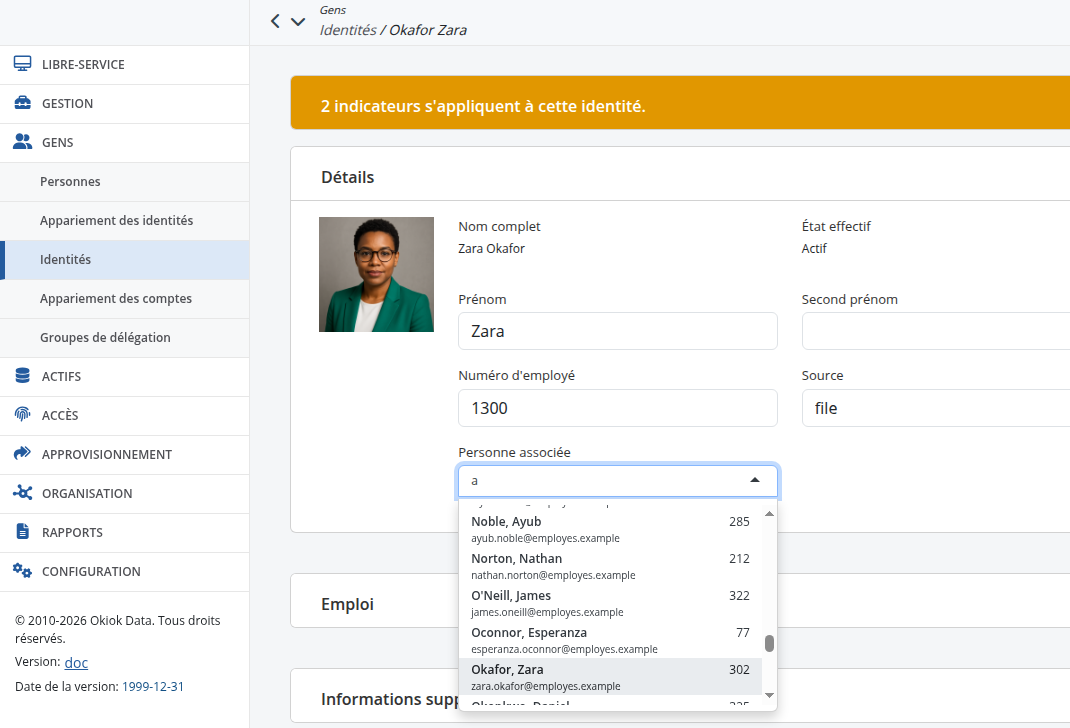Collapse the Personne associée dropdown arrow
The height and width of the screenshot is (728, 1070).
pyautogui.click(x=755, y=480)
